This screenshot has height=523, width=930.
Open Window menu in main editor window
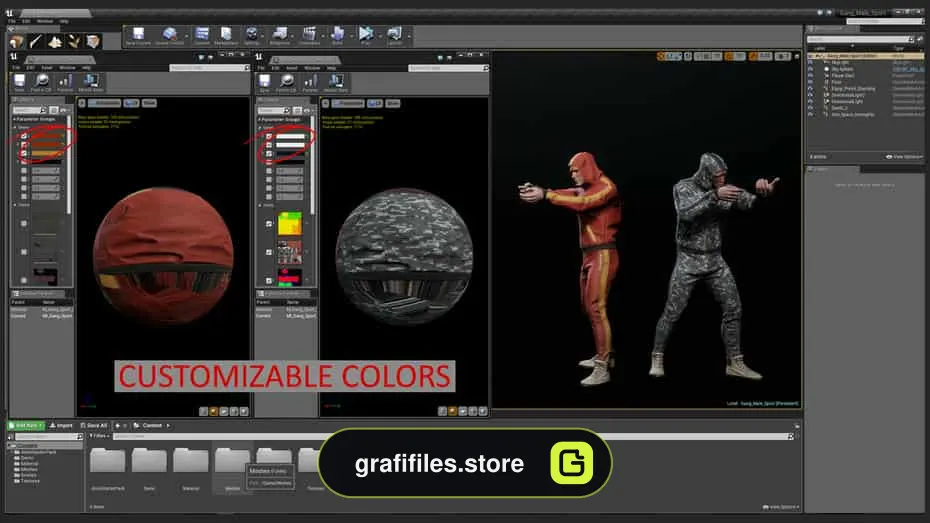tap(45, 21)
